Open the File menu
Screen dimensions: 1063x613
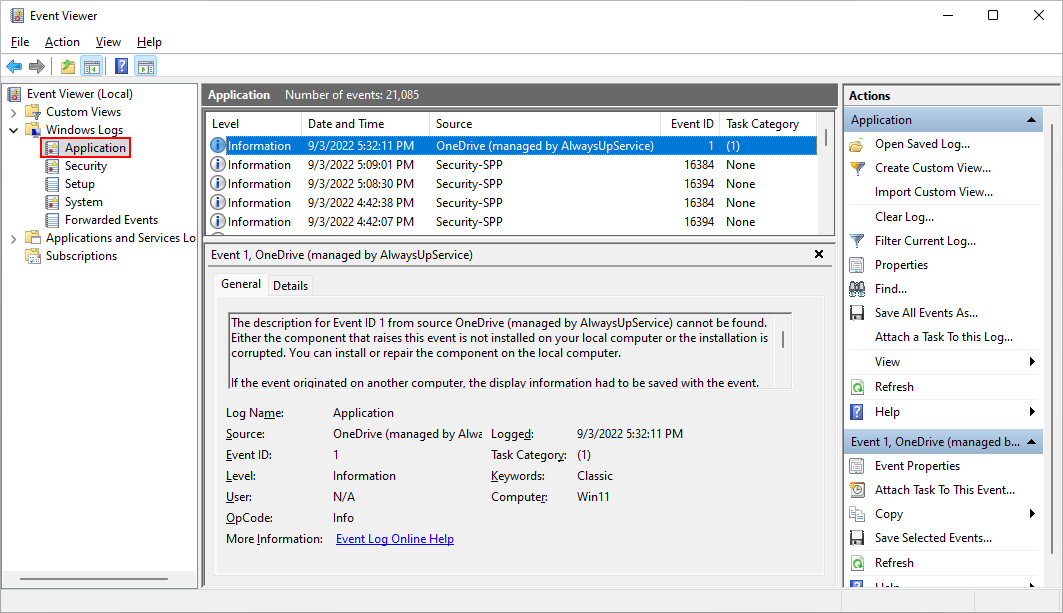(20, 42)
